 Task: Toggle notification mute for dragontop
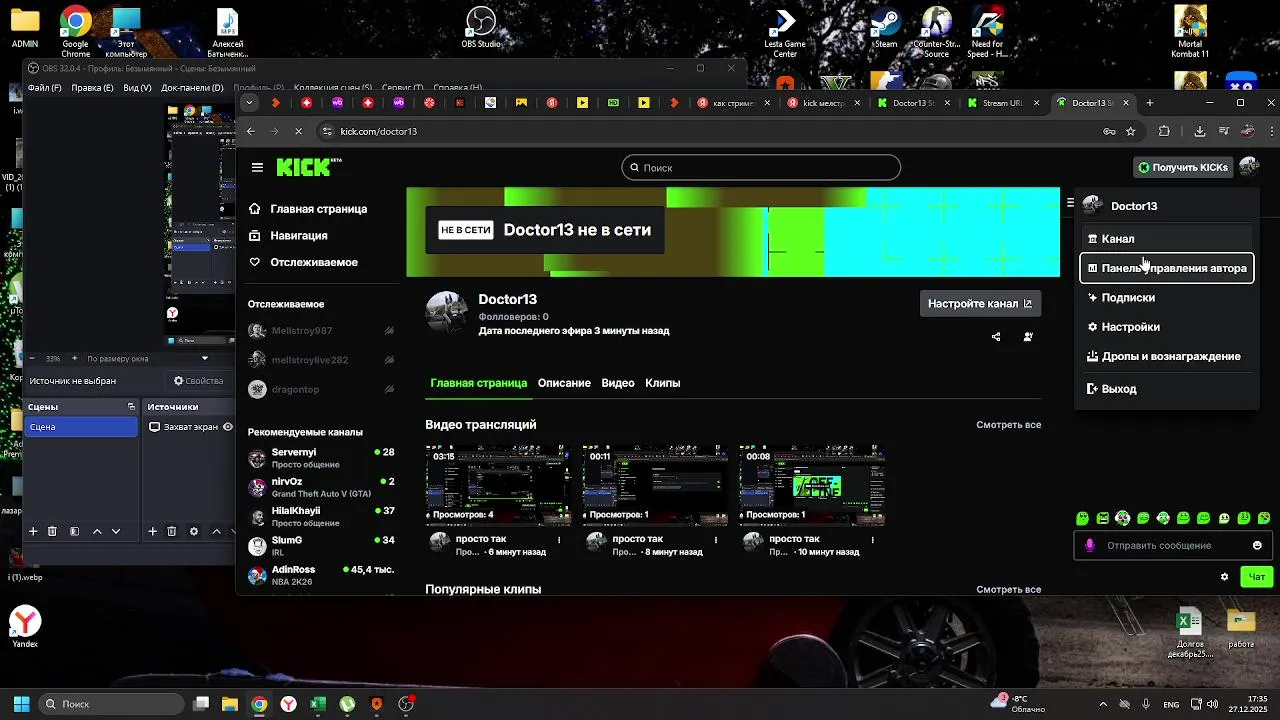coord(389,389)
